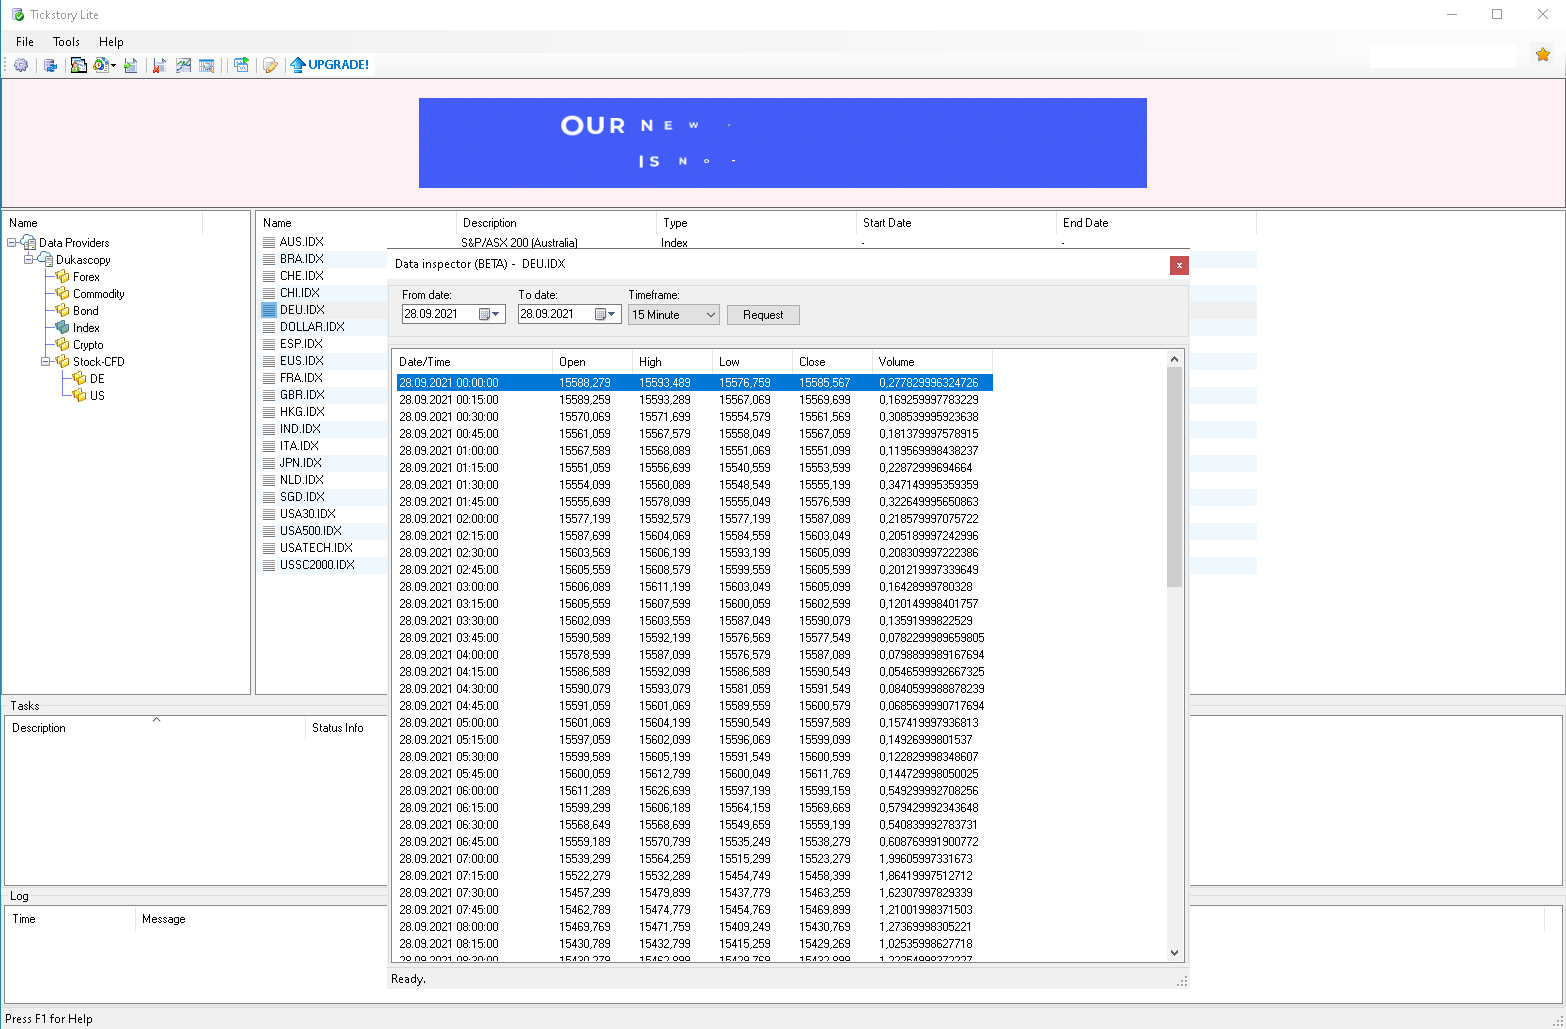Open the To date calendar picker

pos(606,314)
